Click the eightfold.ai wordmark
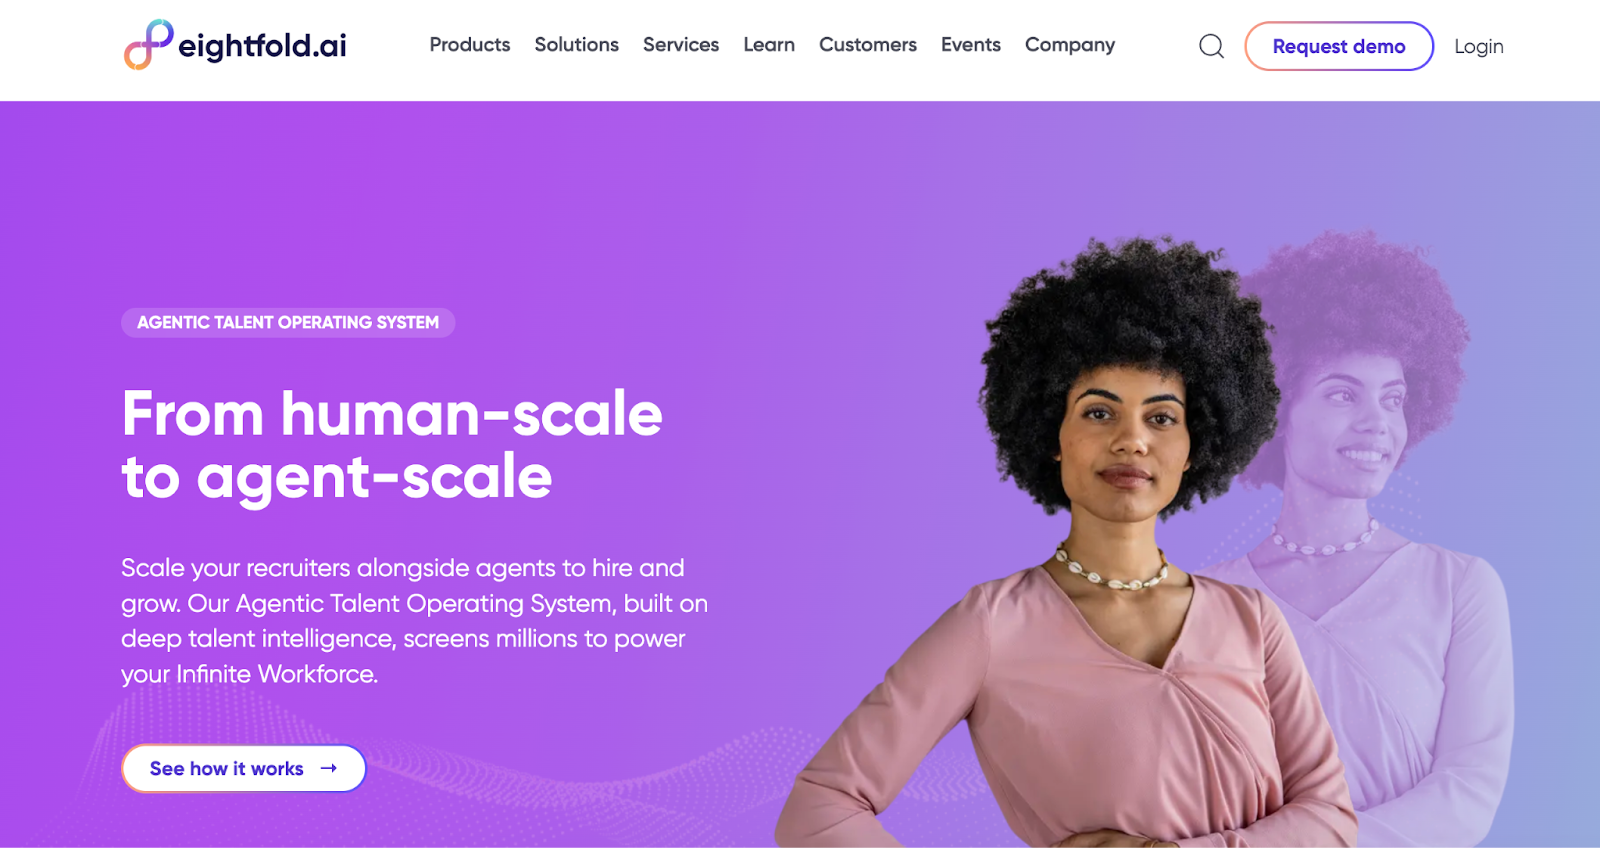Viewport: 1600px width, 848px height. click(x=262, y=46)
